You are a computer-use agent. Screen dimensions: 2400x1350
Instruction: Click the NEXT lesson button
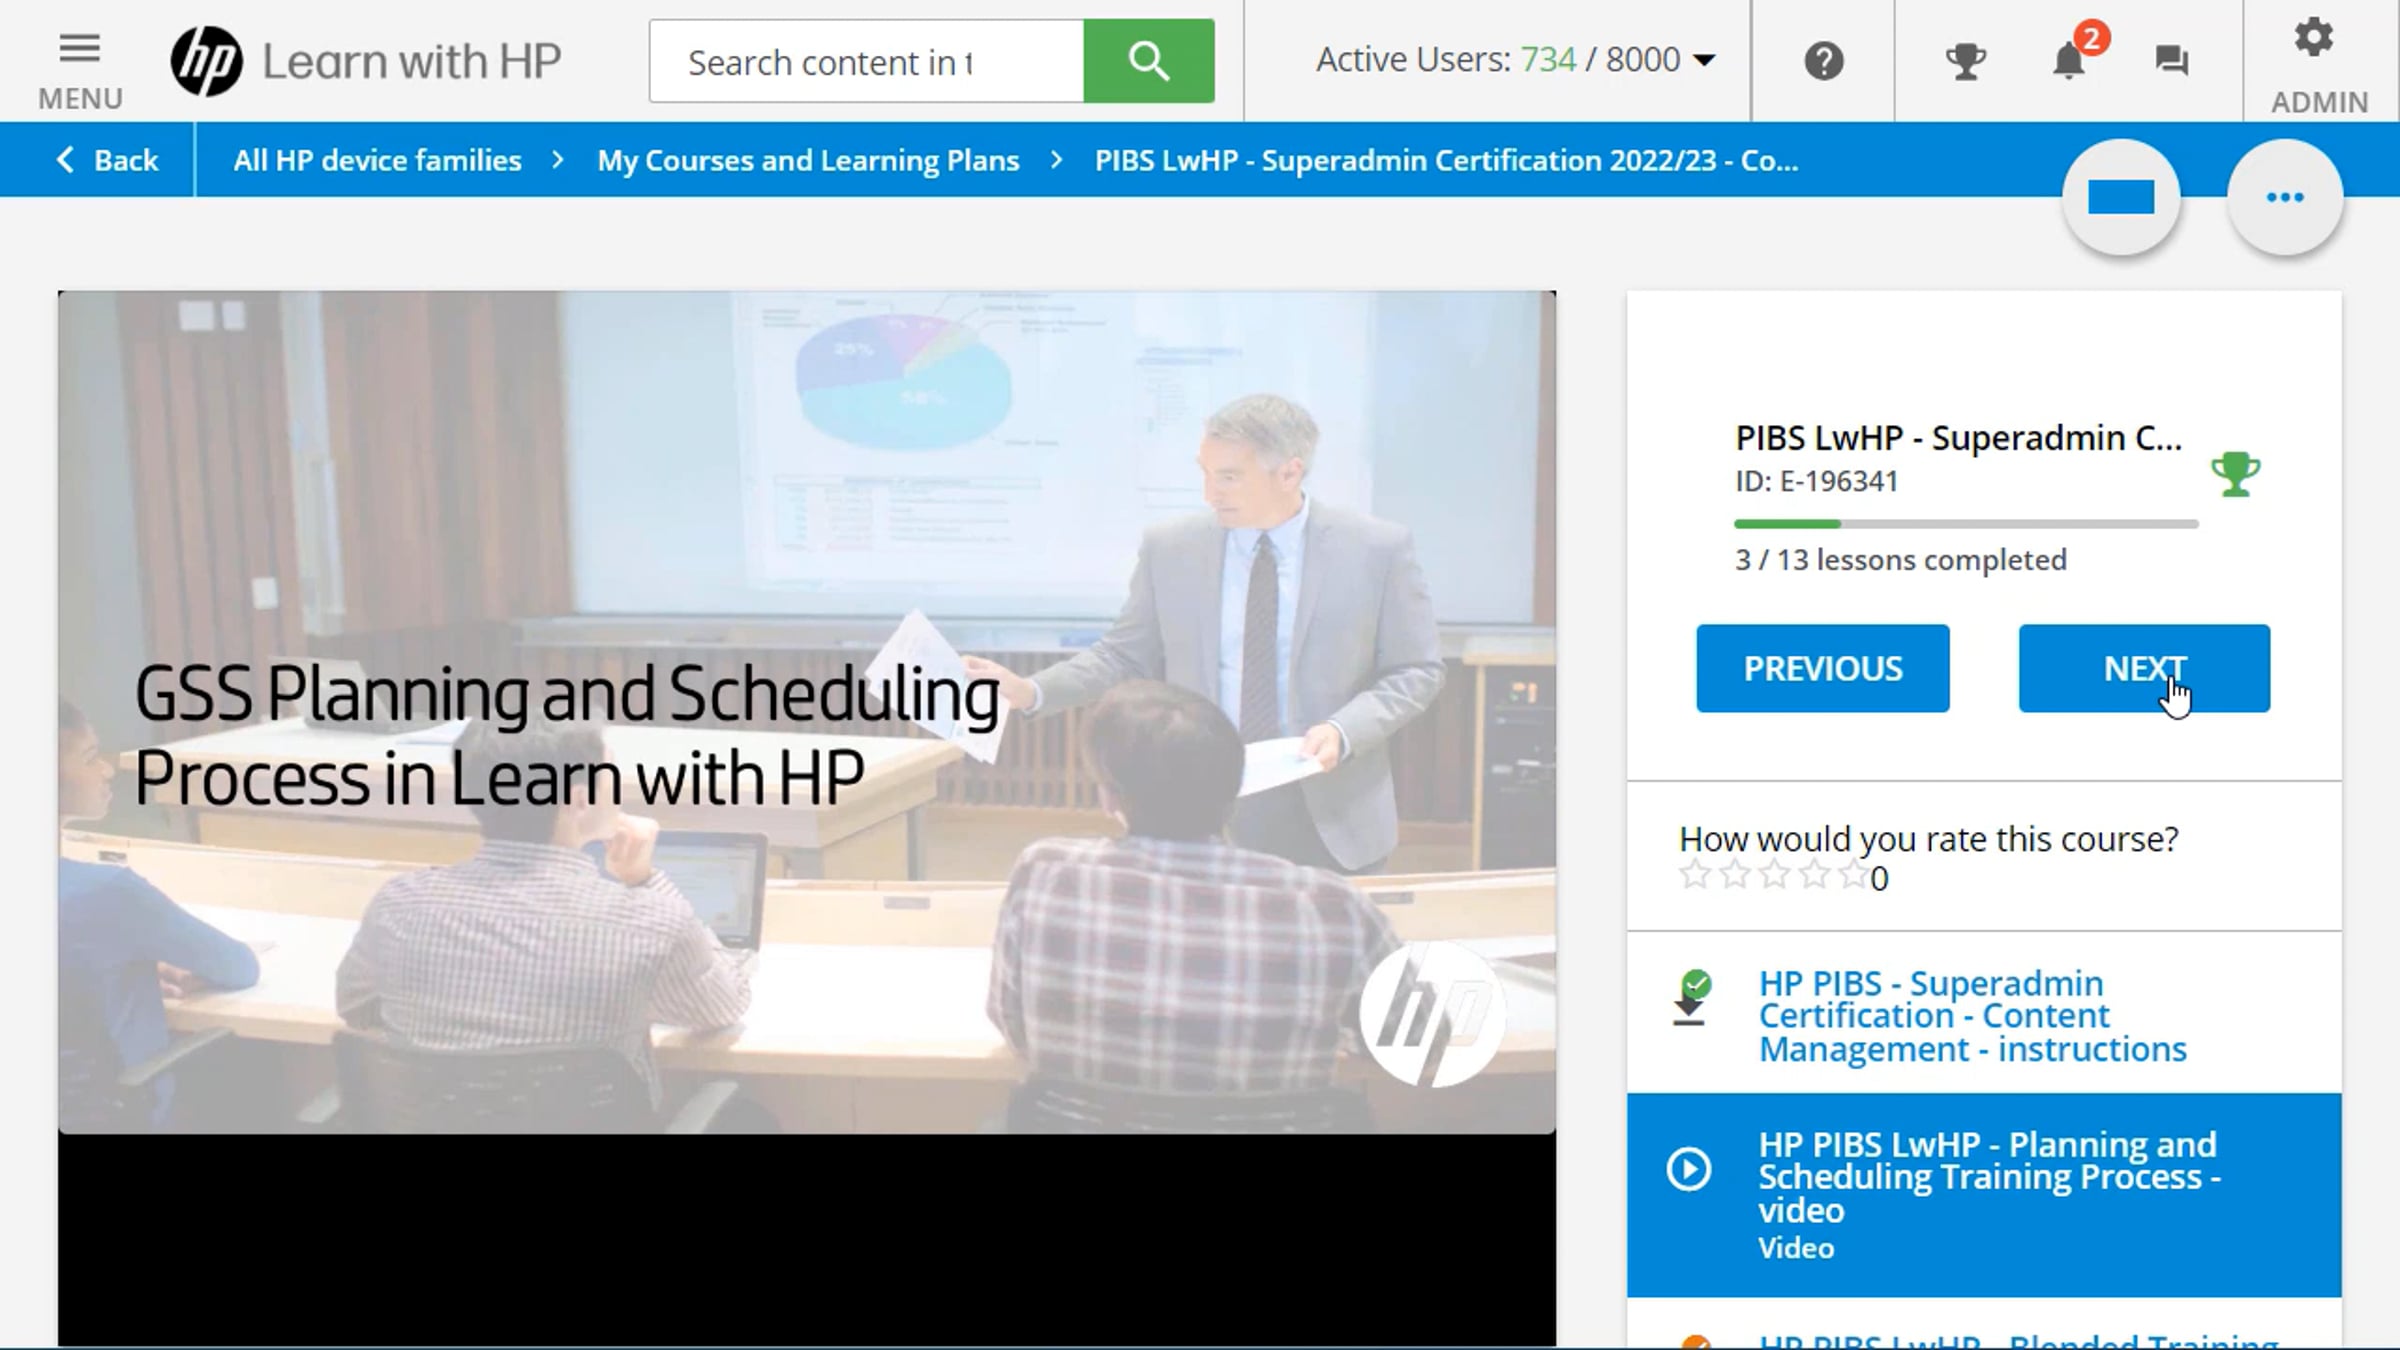[x=2144, y=668]
